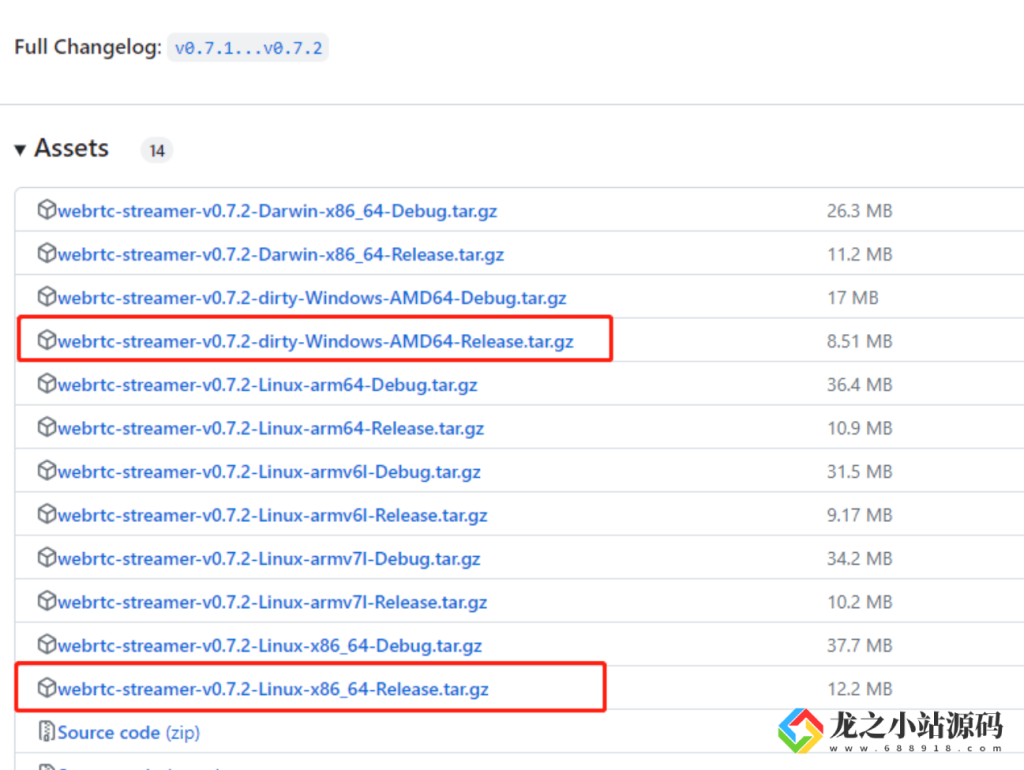Screen dimensions: 1024x770
Task: Click the 17 MB file size
Action: 853,298
